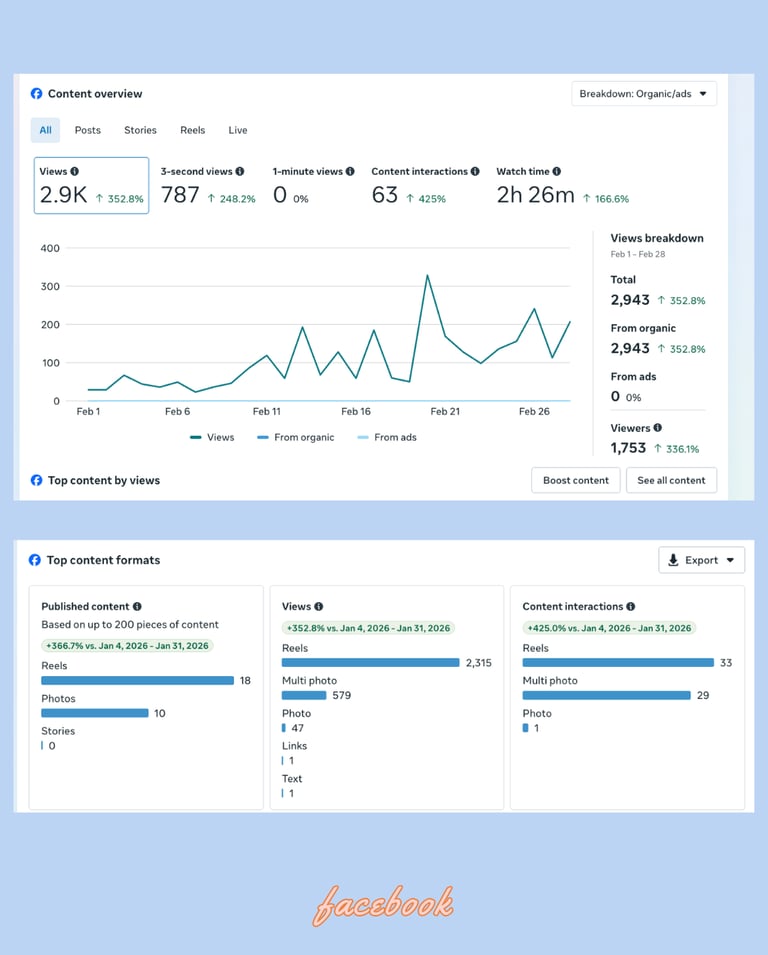The height and width of the screenshot is (955, 768).
Task: Click info icon next to Watch time
Action: [557, 172]
